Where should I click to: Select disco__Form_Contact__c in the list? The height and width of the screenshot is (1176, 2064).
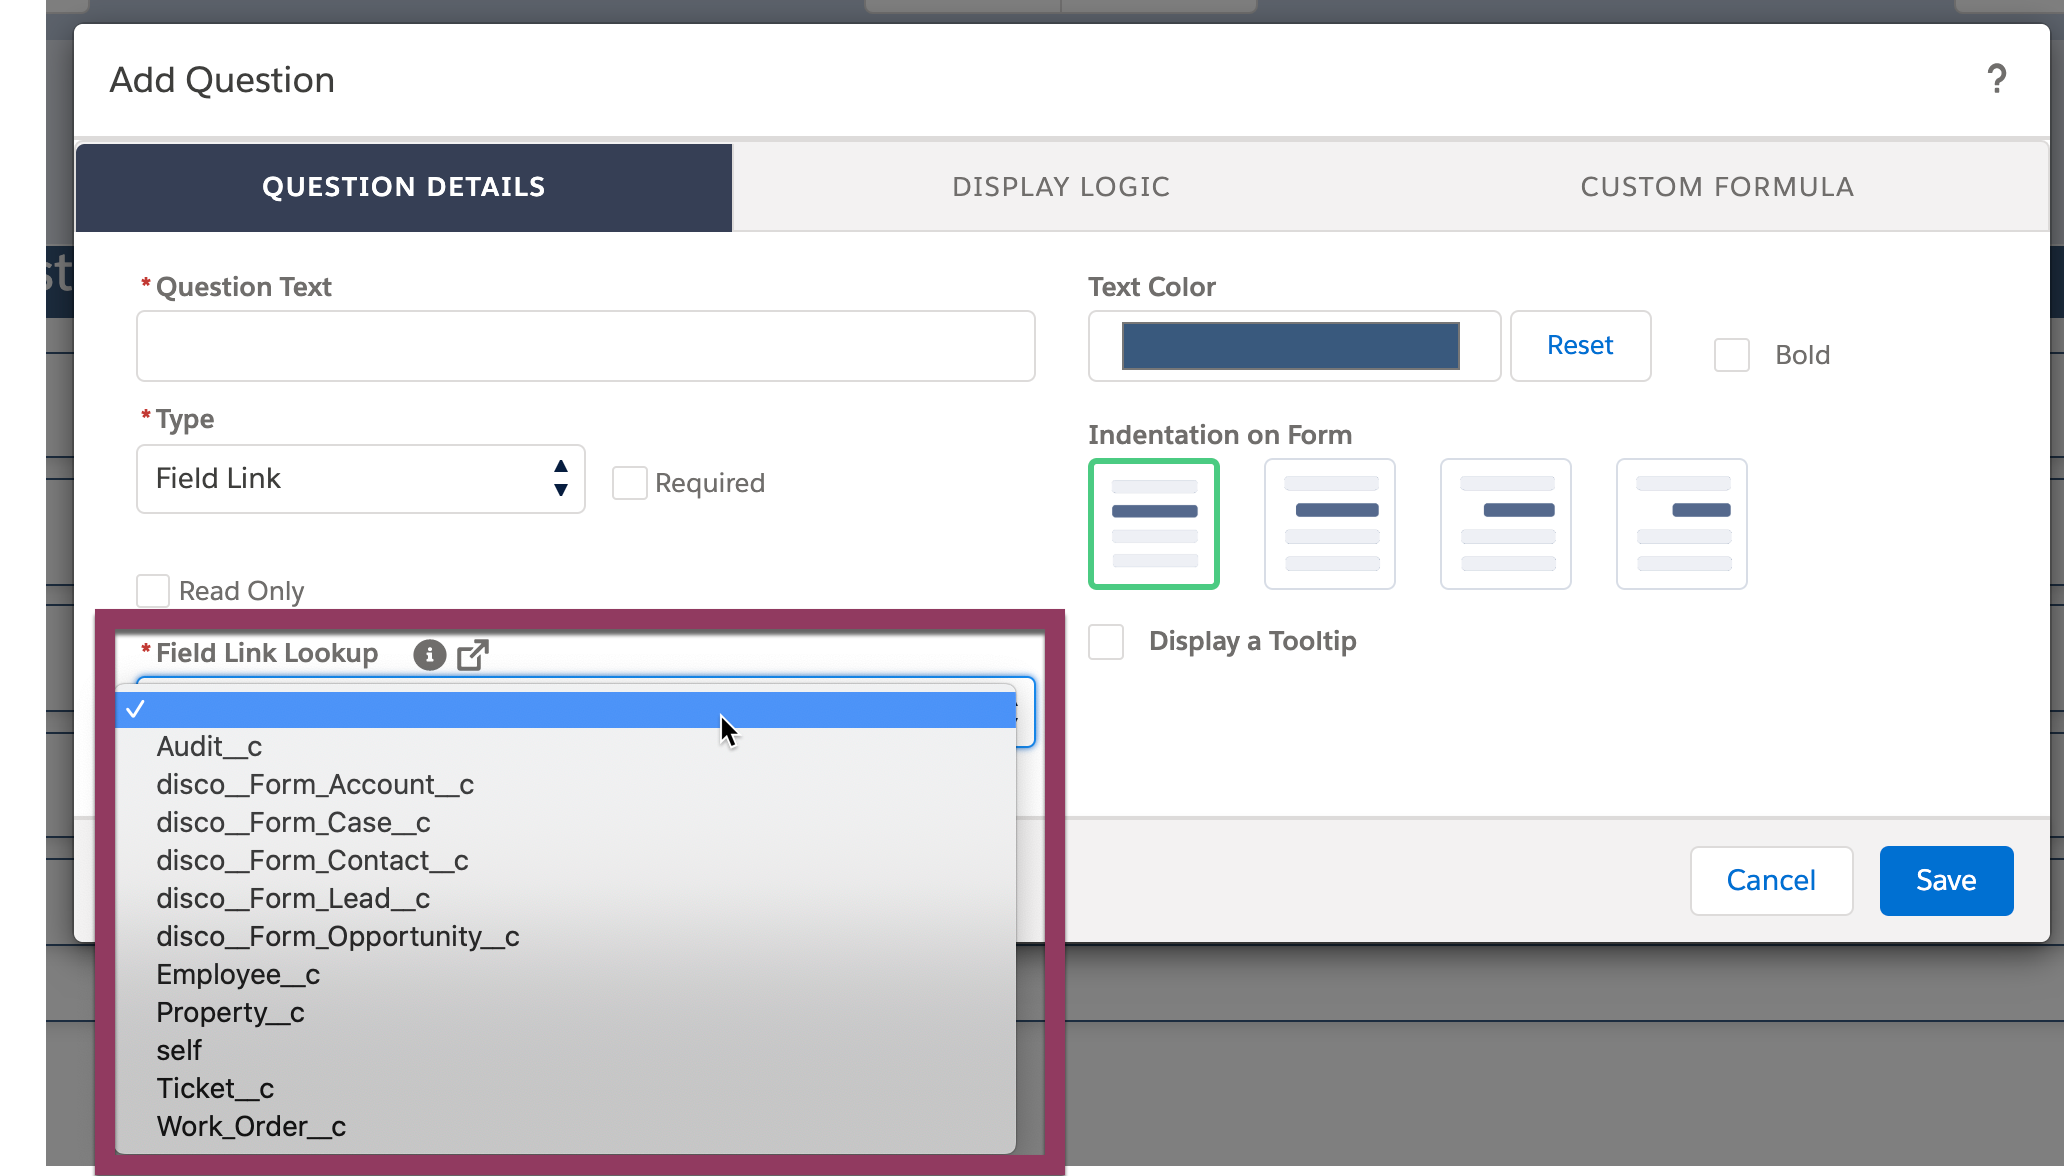pyautogui.click(x=566, y=861)
